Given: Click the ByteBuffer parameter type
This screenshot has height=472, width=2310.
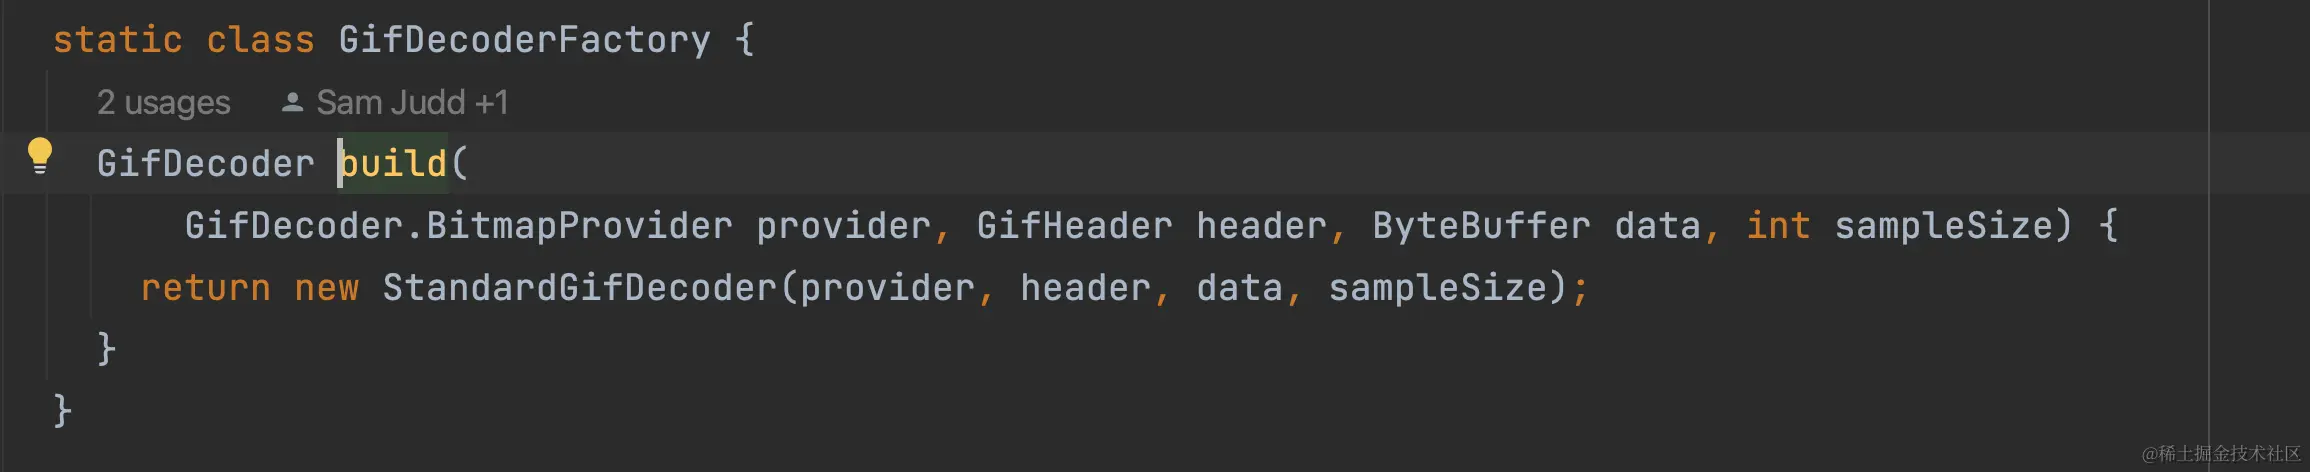Looking at the screenshot, I should (x=1481, y=226).
